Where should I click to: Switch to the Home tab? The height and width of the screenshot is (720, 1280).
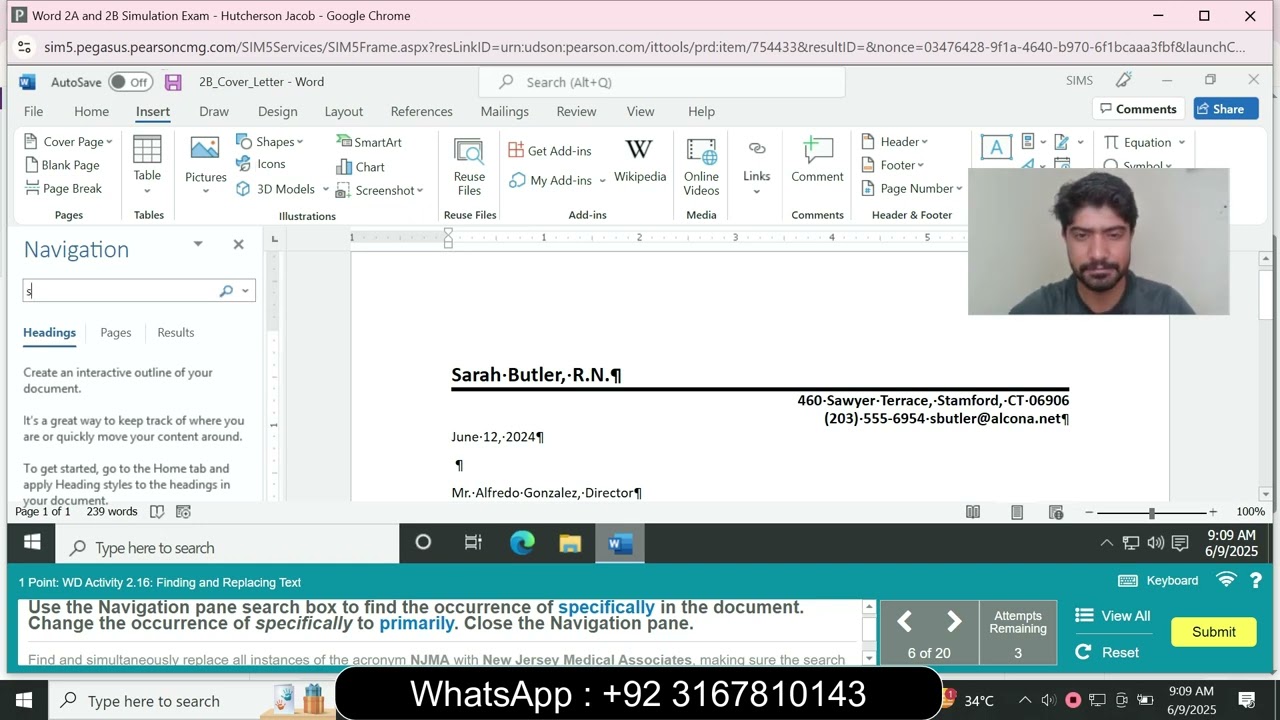click(91, 111)
